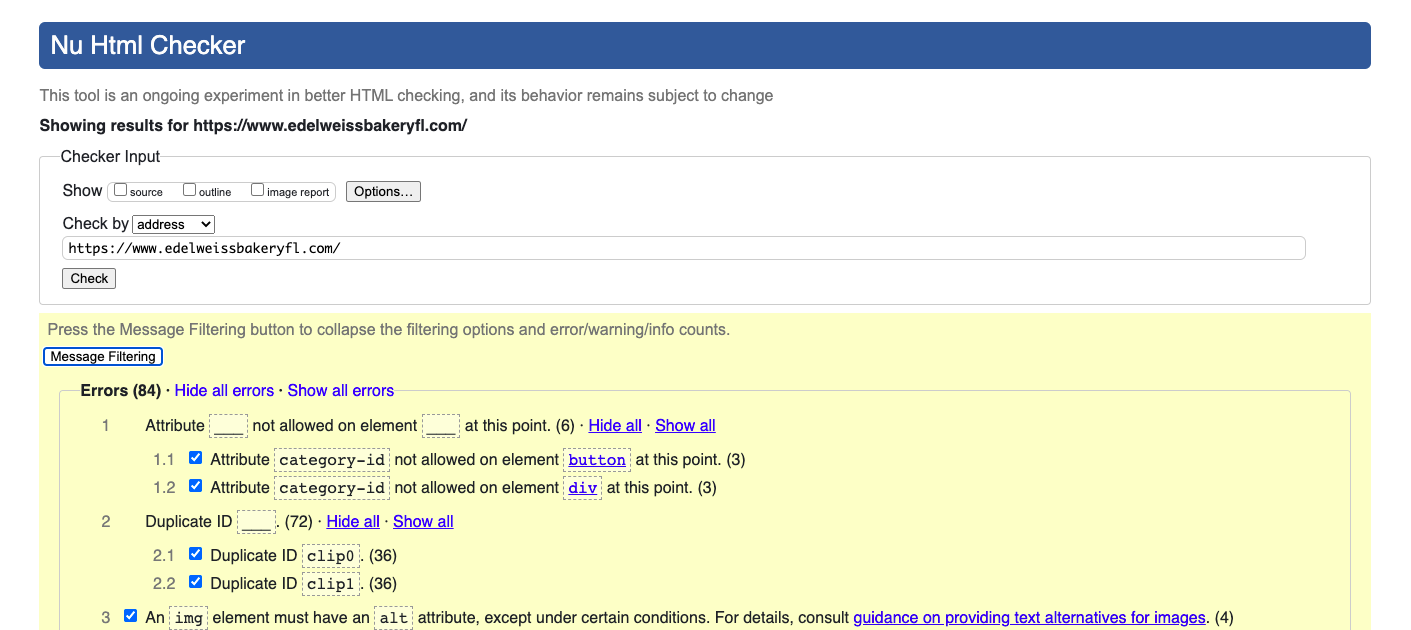The height and width of the screenshot is (630, 1411).
Task: Uncheck Duplicate ID clip1 filter
Action: tap(196, 583)
